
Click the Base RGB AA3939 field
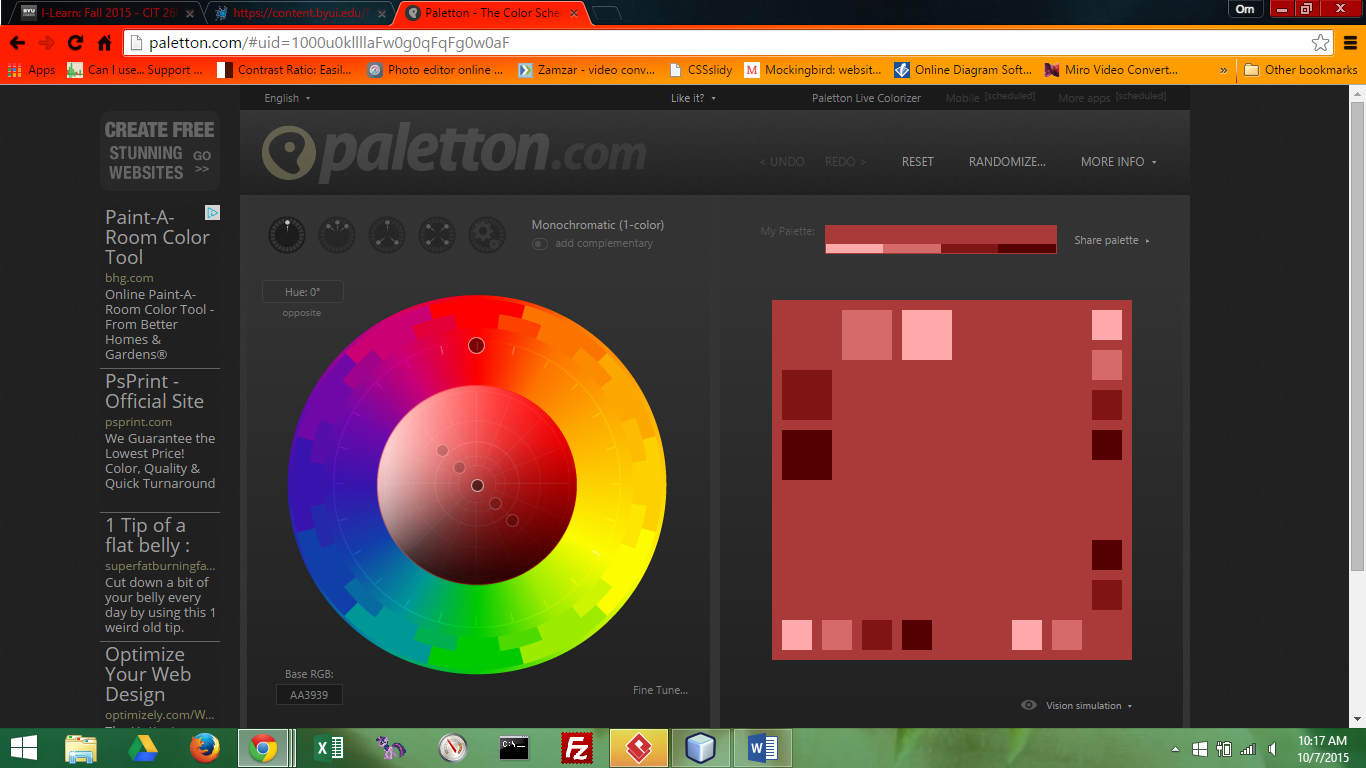click(309, 694)
